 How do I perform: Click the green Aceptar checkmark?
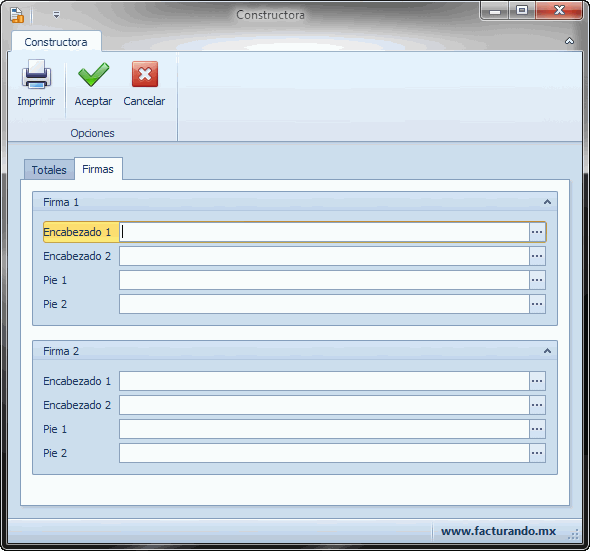tap(93, 75)
